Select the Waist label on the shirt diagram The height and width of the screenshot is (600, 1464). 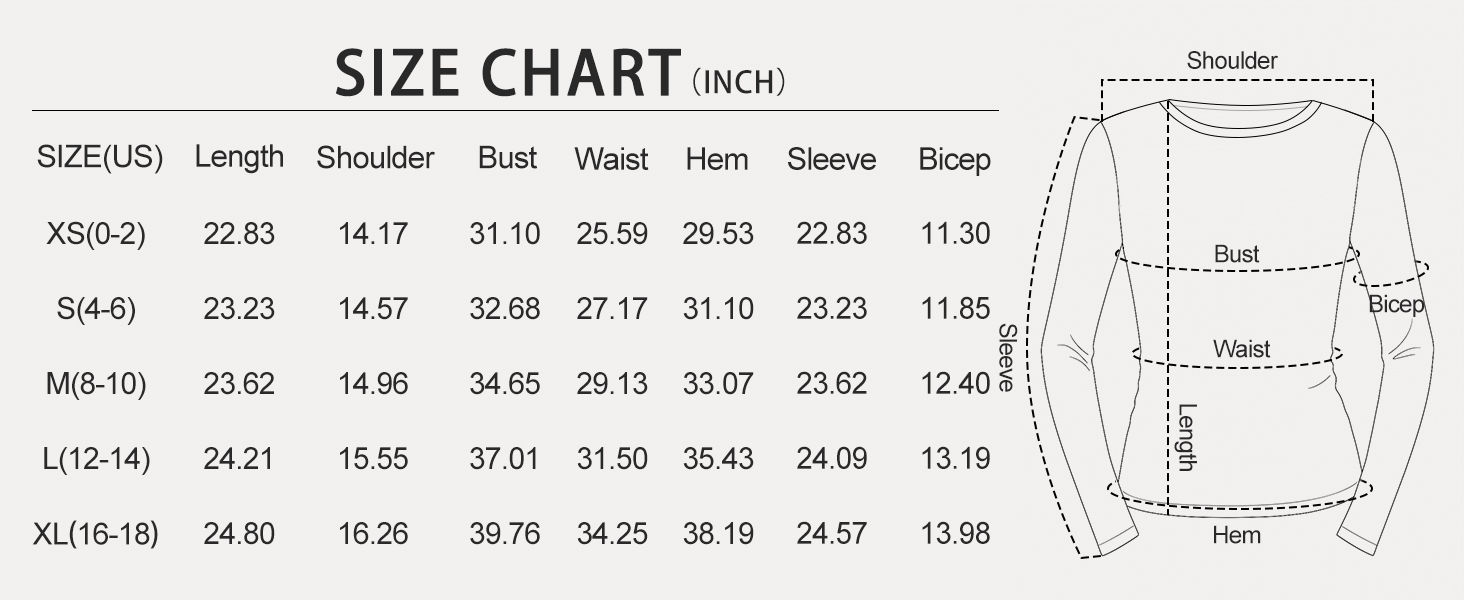pyautogui.click(x=1241, y=349)
